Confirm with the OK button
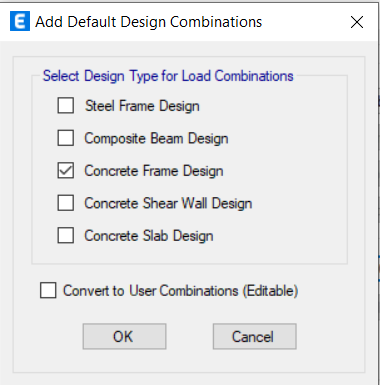 (x=124, y=336)
